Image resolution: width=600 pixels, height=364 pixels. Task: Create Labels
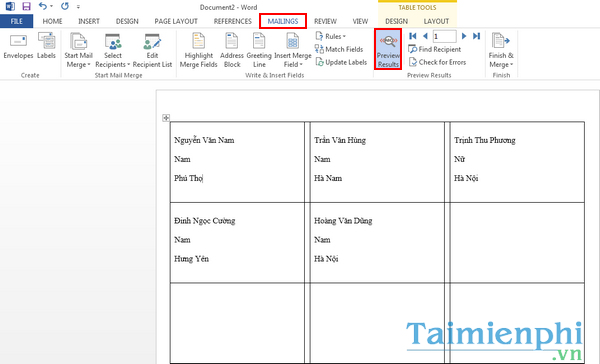[x=46, y=46]
